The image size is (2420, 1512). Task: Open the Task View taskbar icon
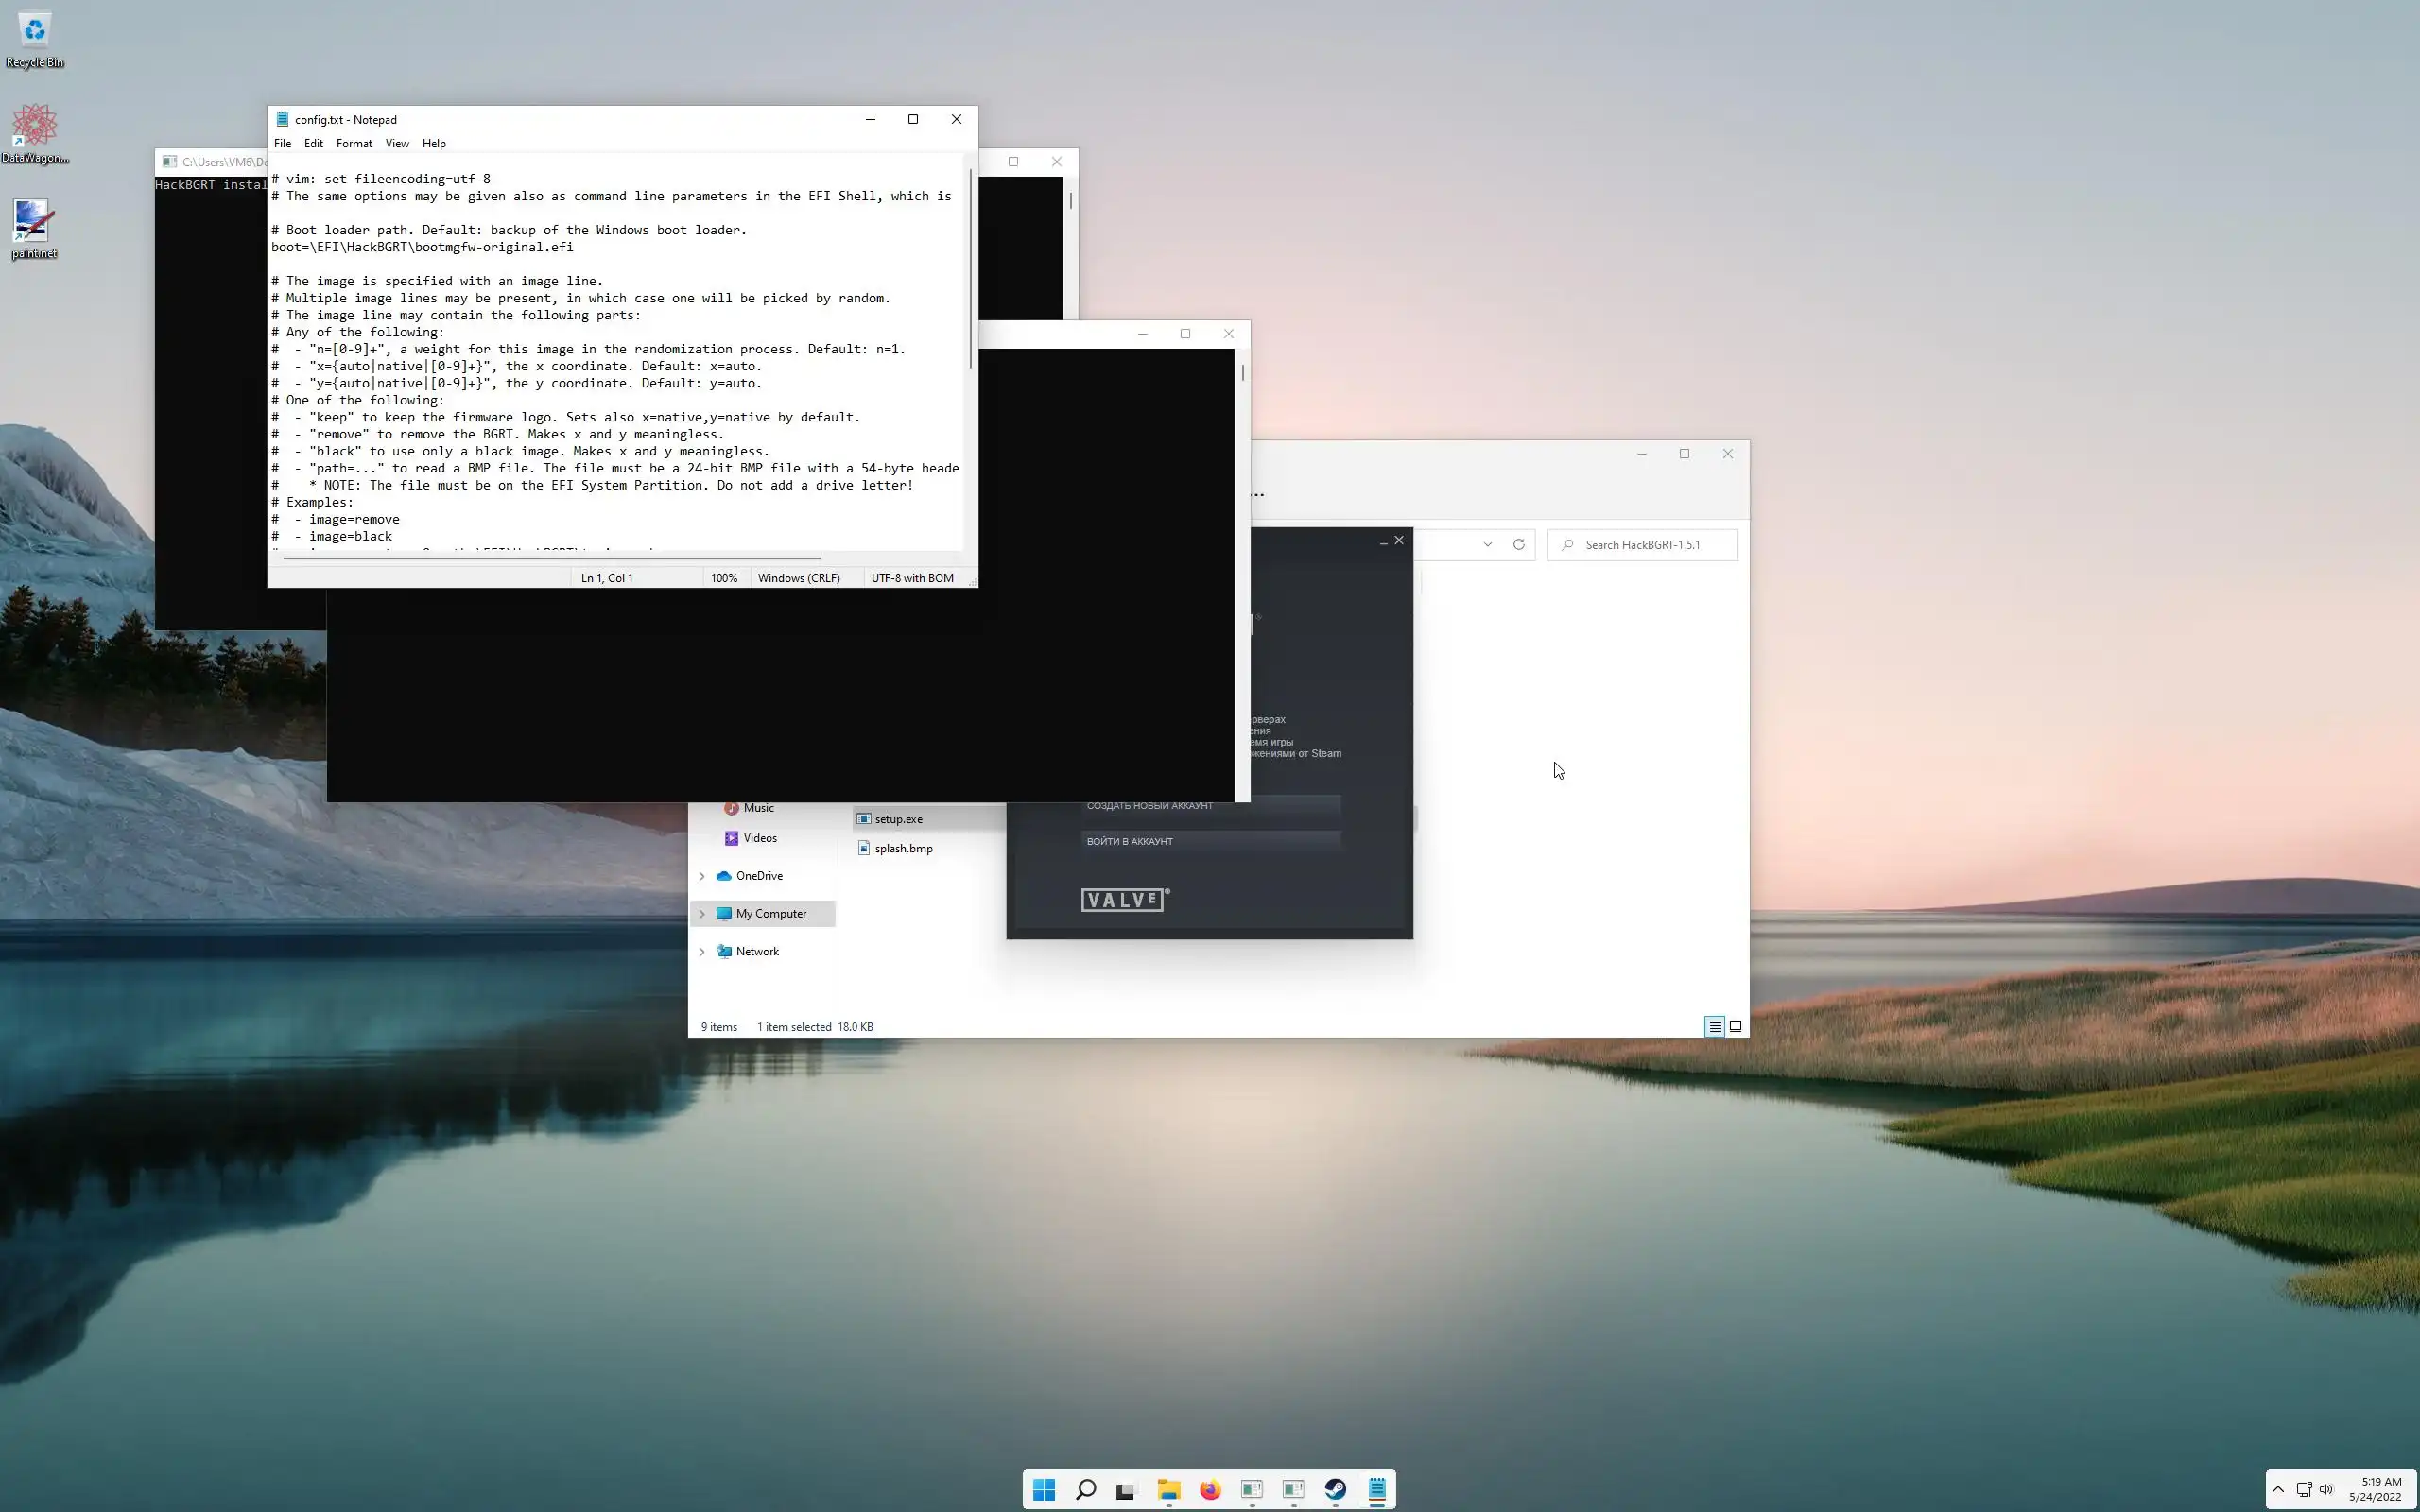point(1127,1489)
